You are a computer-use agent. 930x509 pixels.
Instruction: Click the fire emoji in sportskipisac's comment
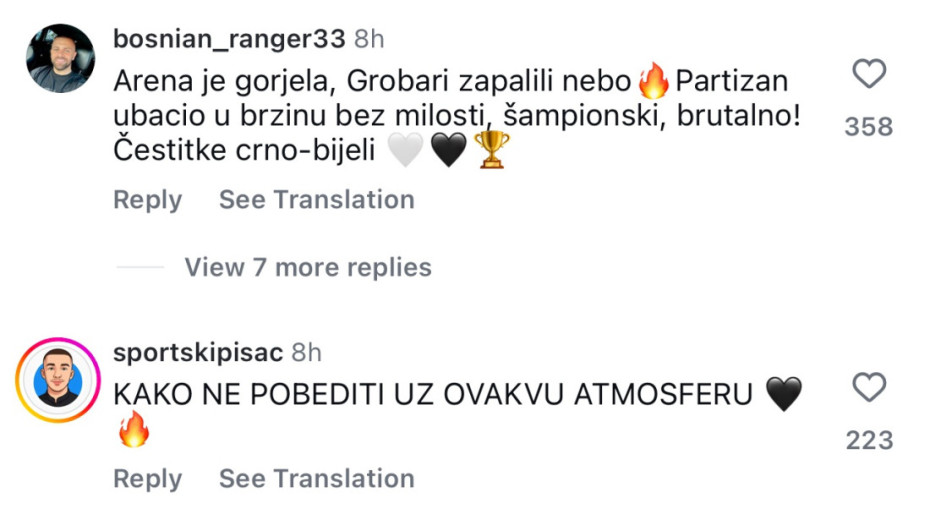[x=133, y=430]
